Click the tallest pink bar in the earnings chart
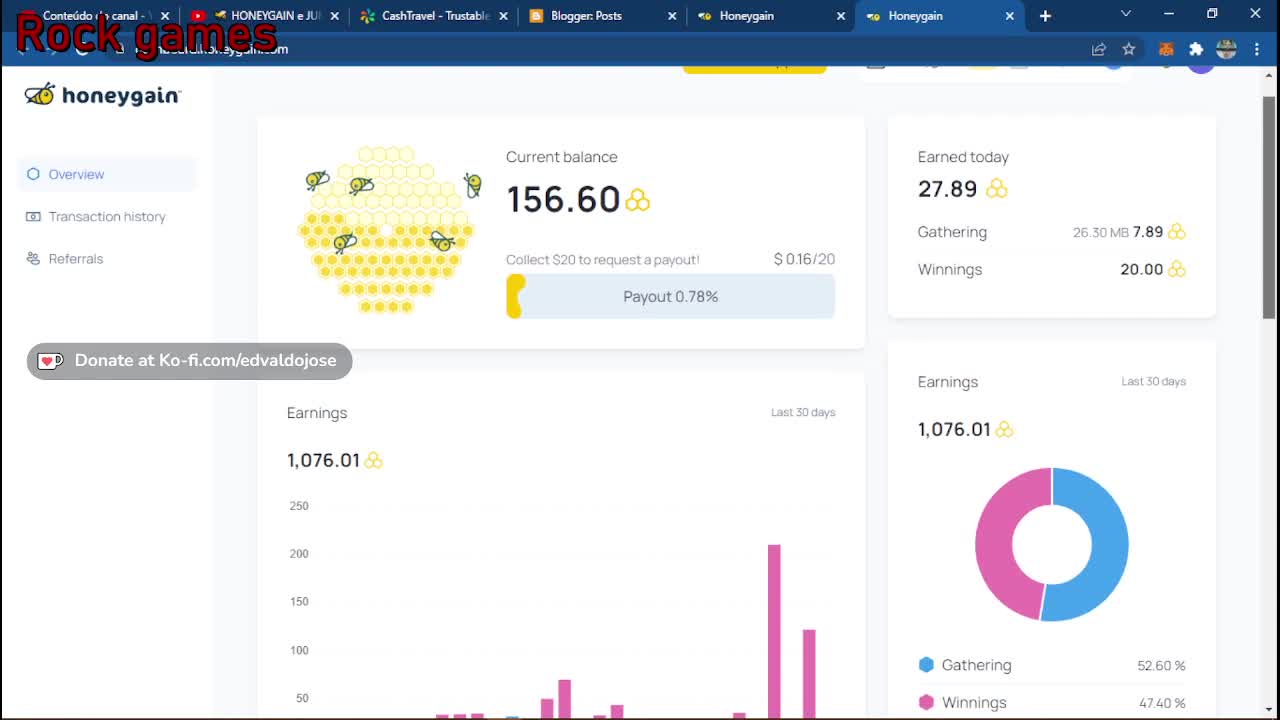Screen dimensions: 1280x720 (x=774, y=630)
